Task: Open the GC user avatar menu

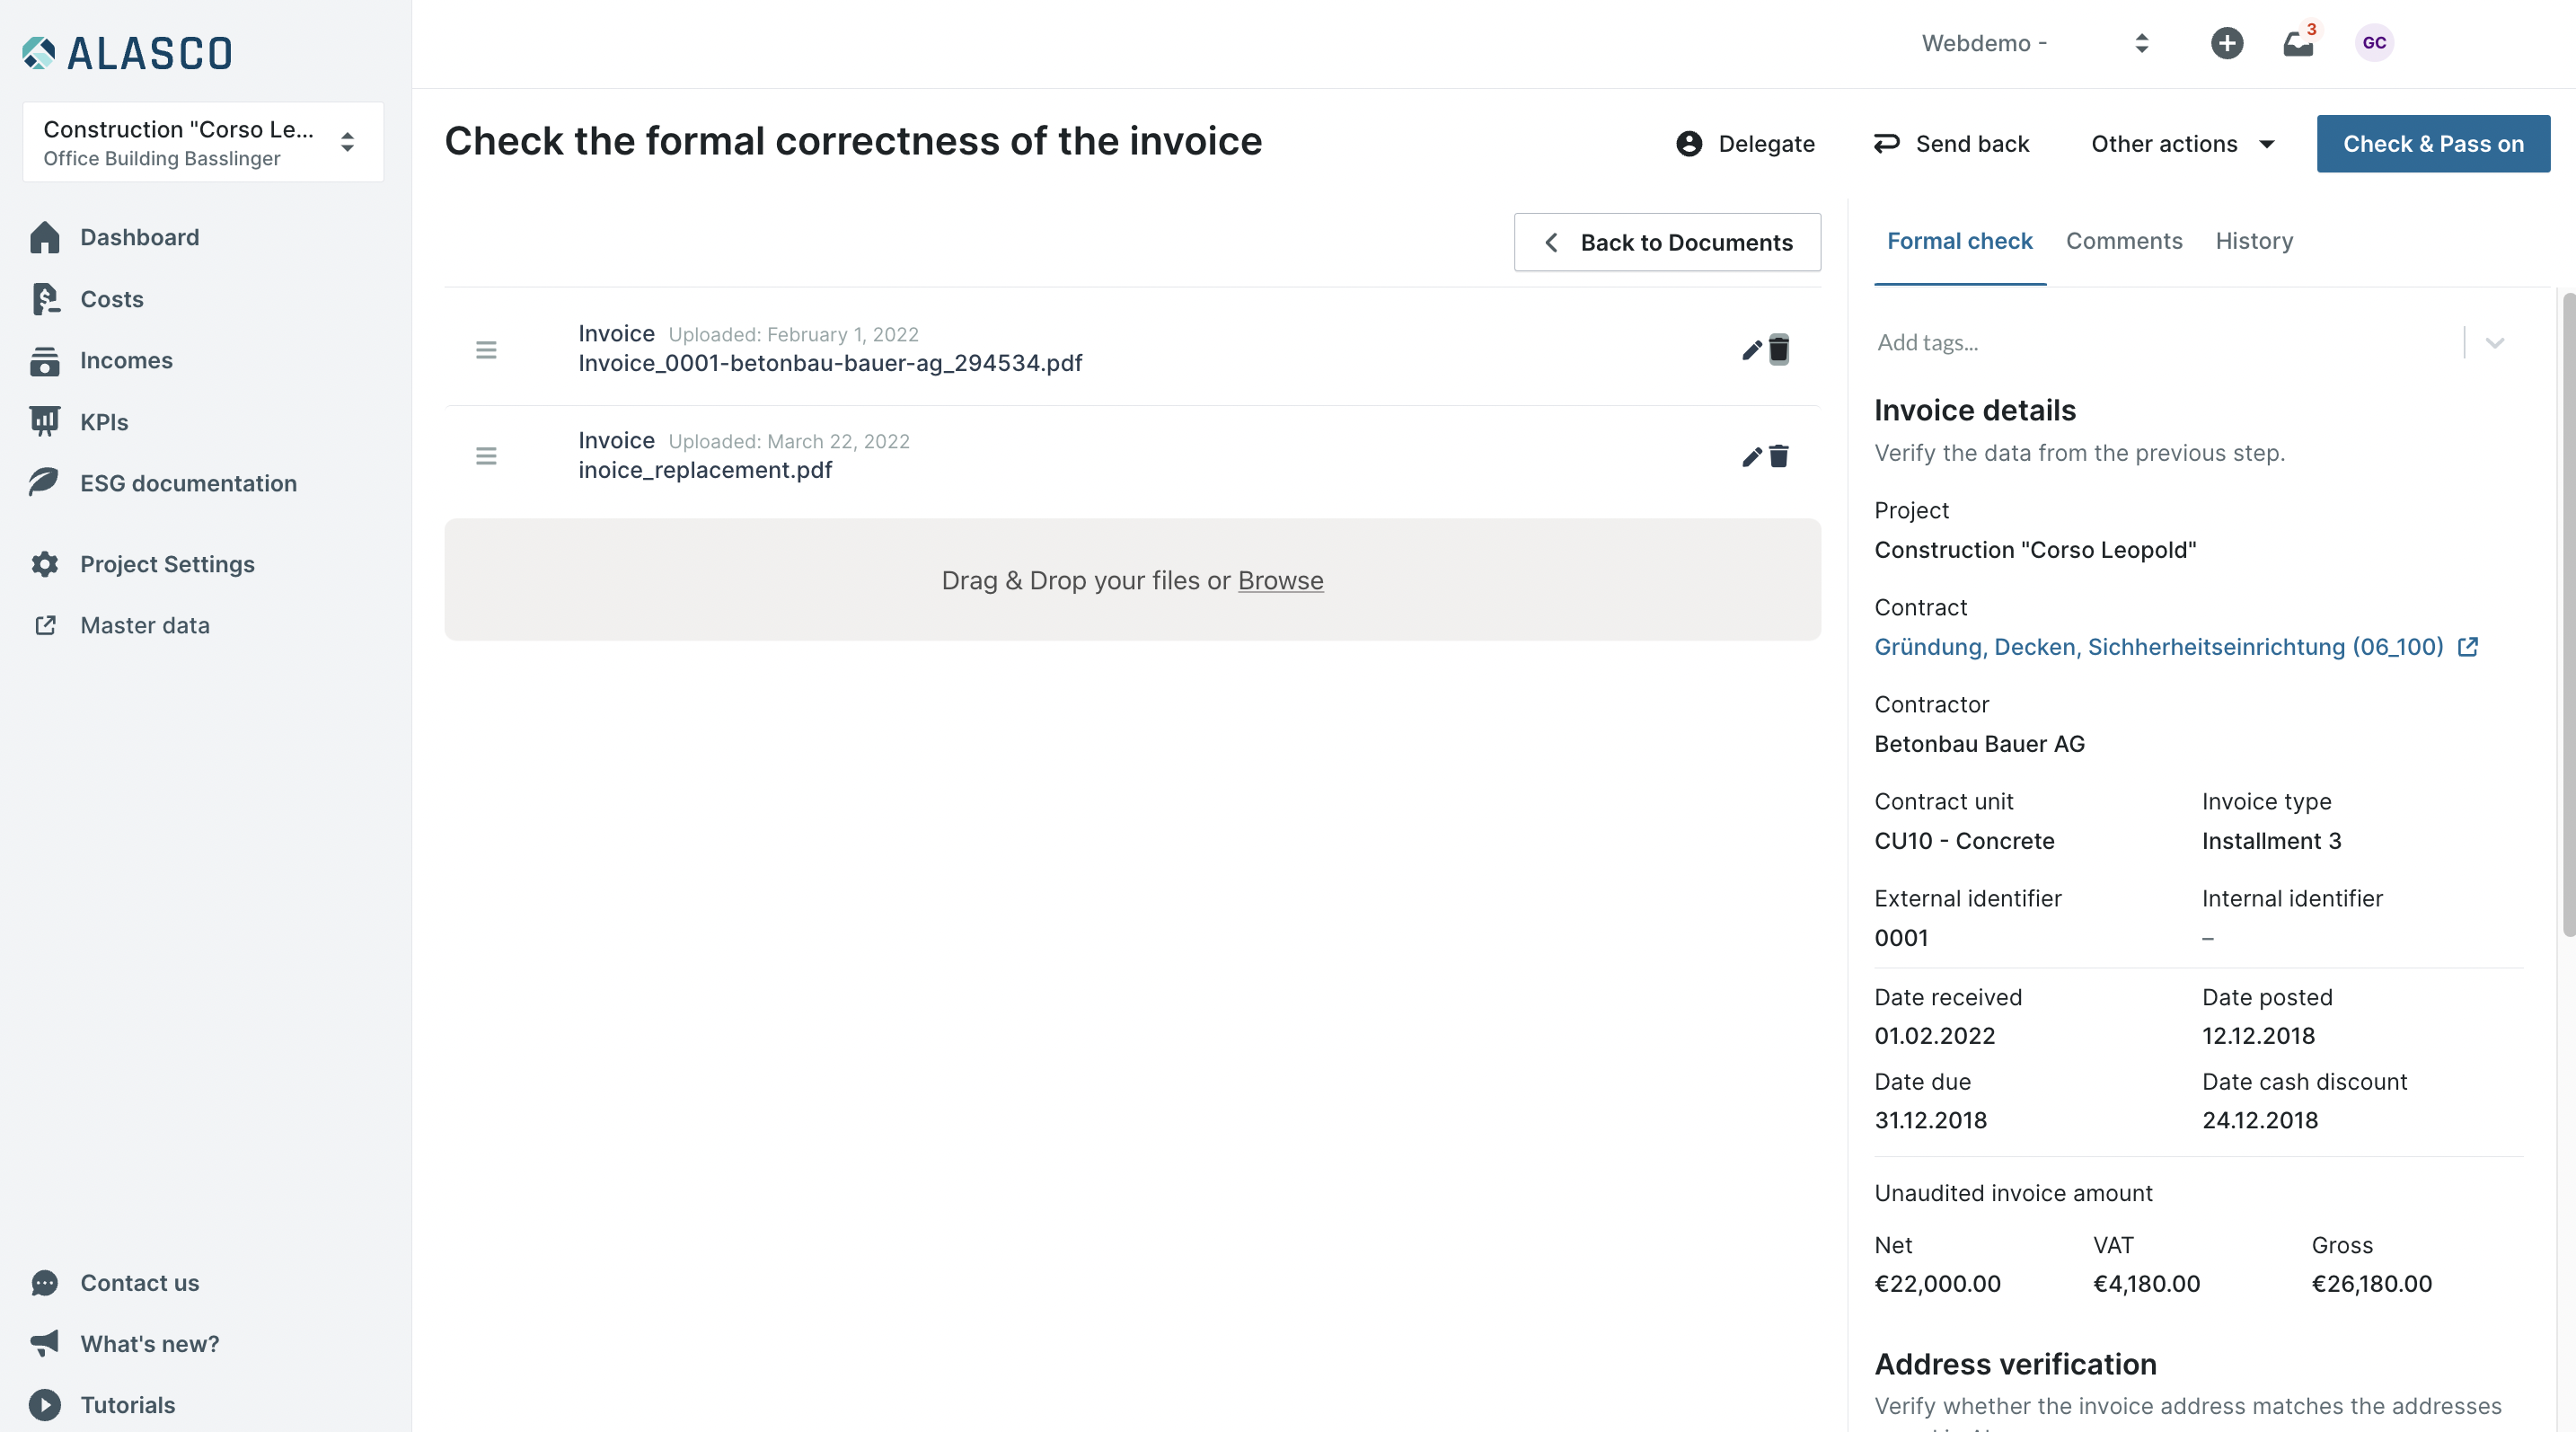Action: (x=2374, y=43)
